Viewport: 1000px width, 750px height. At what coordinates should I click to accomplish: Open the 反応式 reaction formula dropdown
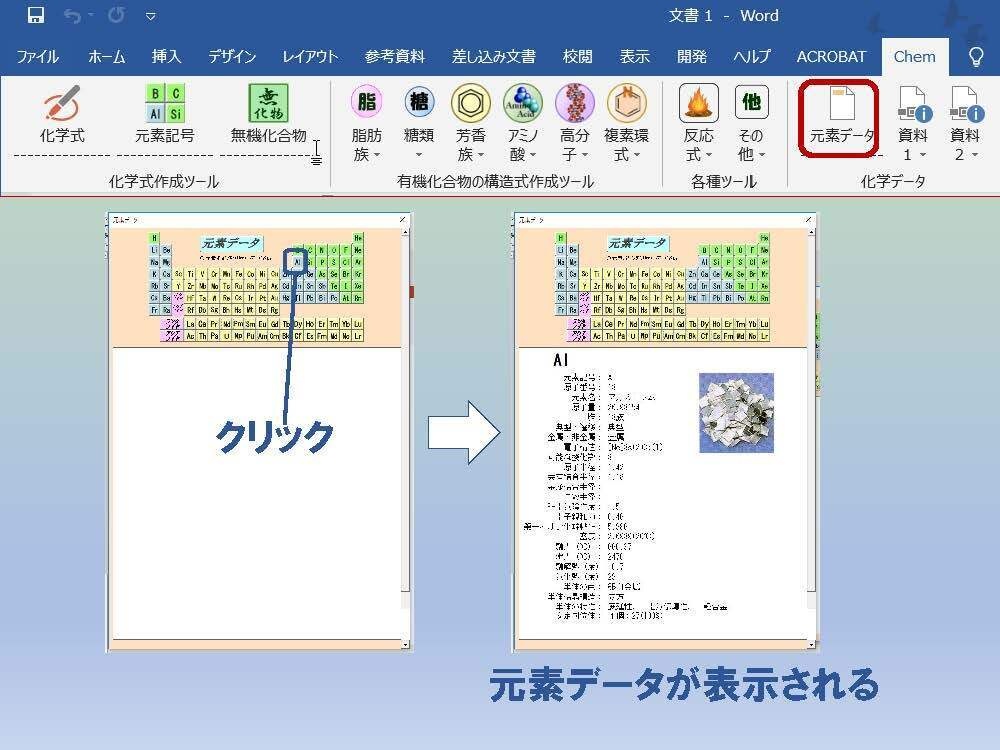coord(698,124)
